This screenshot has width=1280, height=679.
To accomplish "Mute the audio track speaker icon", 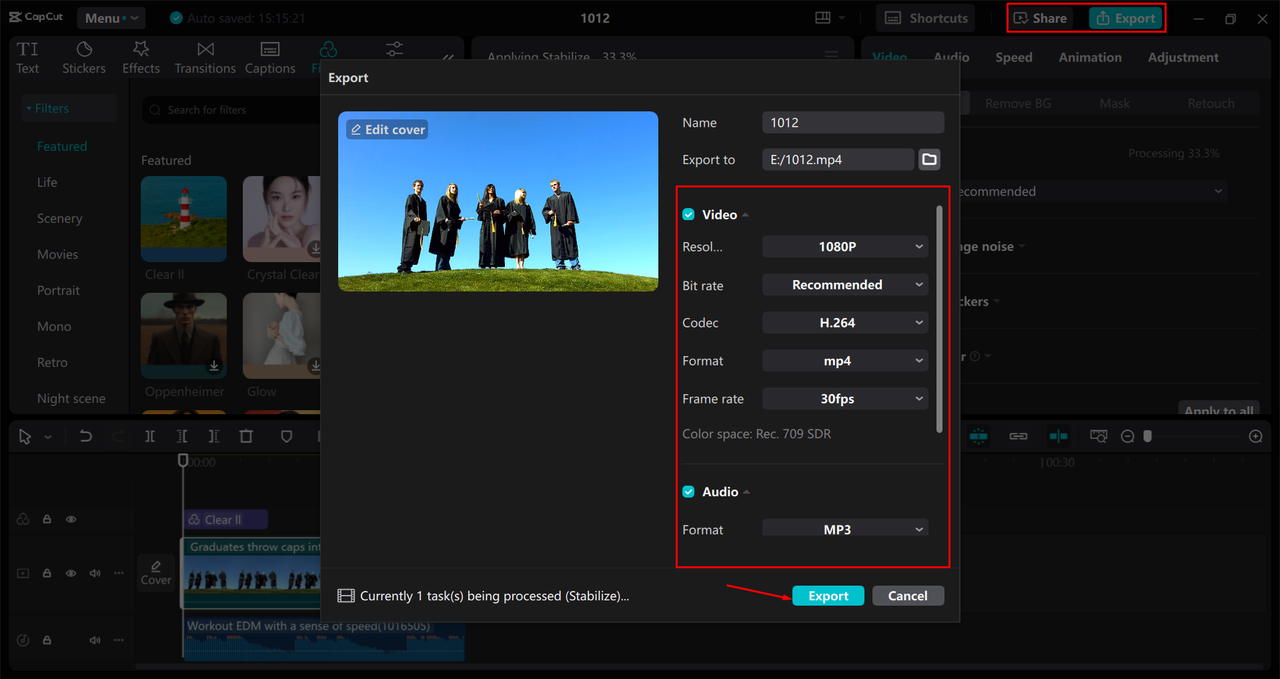I will tap(95, 640).
